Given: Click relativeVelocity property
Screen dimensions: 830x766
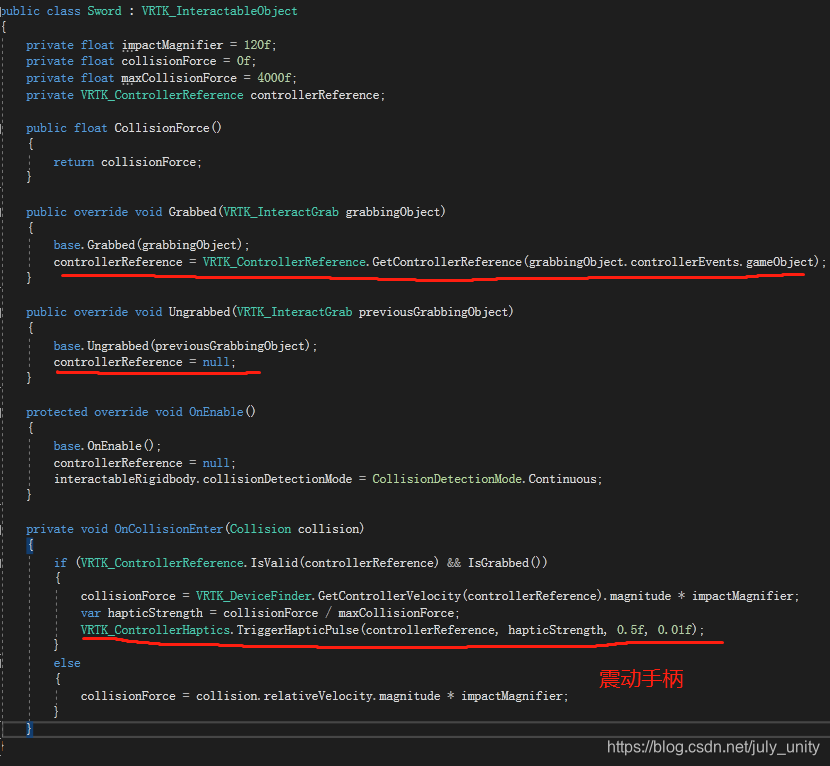Looking at the screenshot, I should [x=318, y=696].
